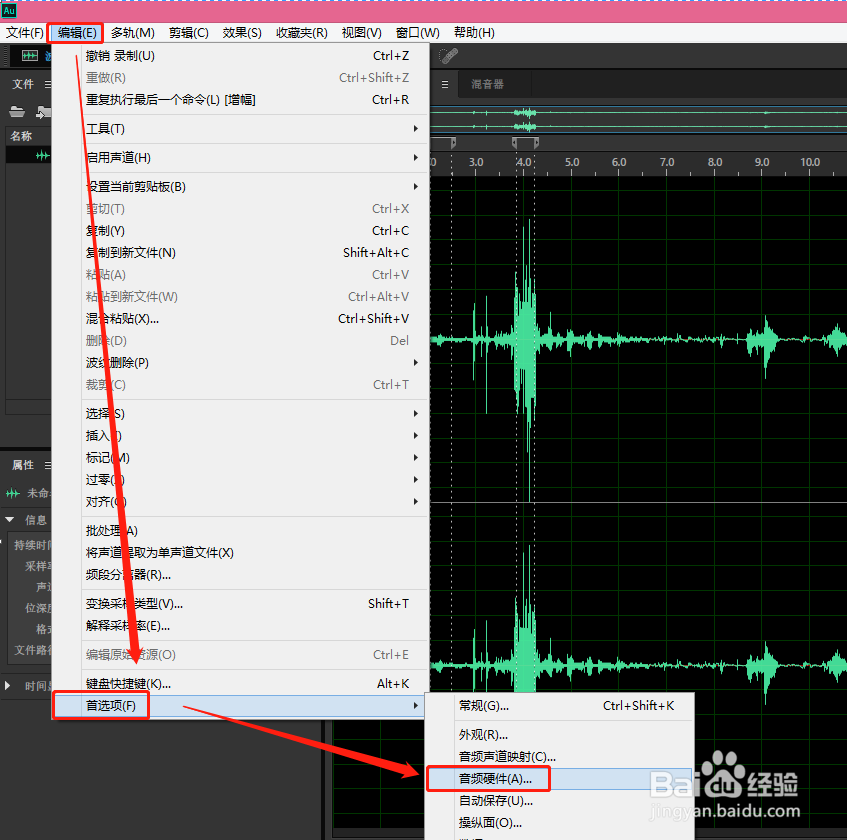The height and width of the screenshot is (840, 847).
Task: Open the Properties panel menu icon
Action: 48,465
